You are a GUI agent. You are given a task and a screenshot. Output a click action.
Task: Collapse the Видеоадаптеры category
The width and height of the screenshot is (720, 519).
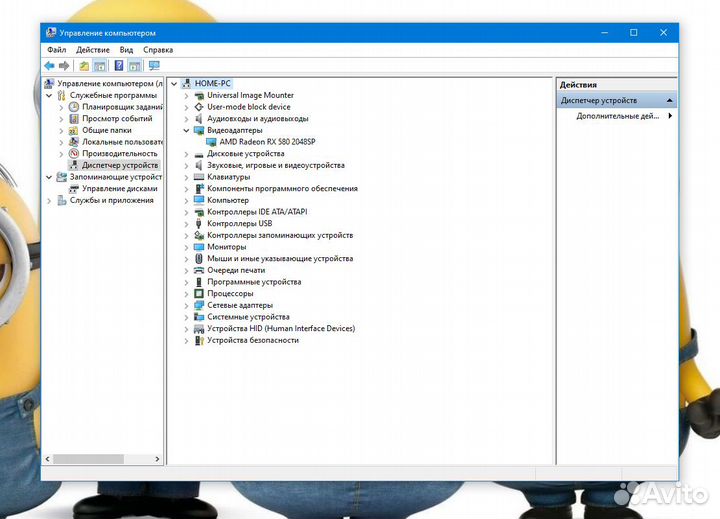point(187,130)
